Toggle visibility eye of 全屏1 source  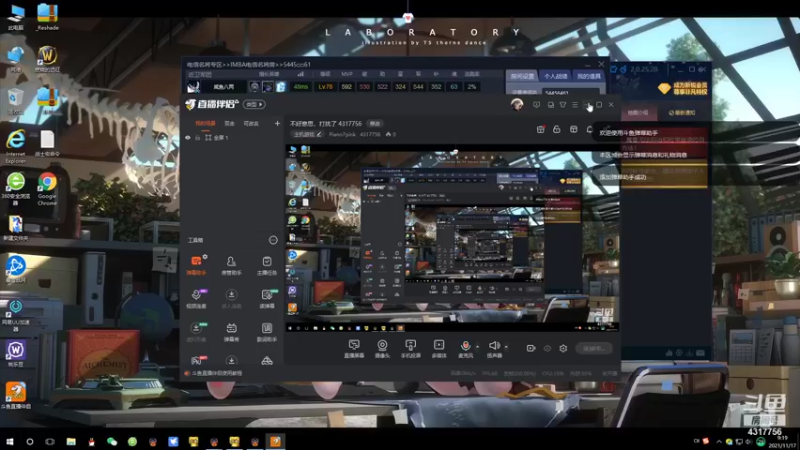[x=188, y=138]
